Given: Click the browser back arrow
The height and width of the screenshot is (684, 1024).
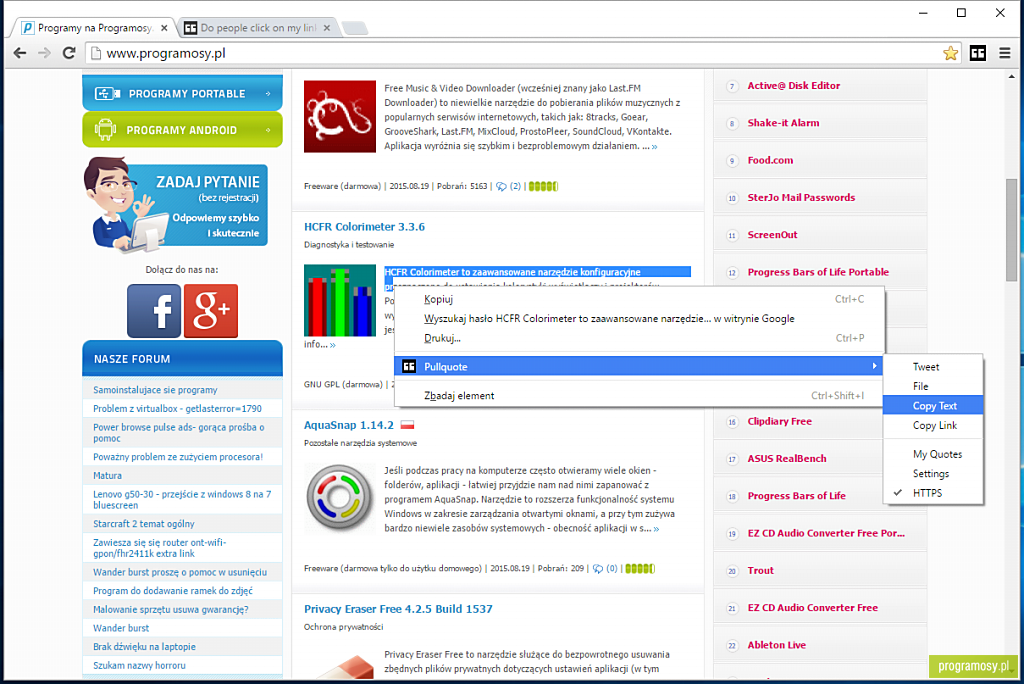Looking at the screenshot, I should pyautogui.click(x=20, y=53).
